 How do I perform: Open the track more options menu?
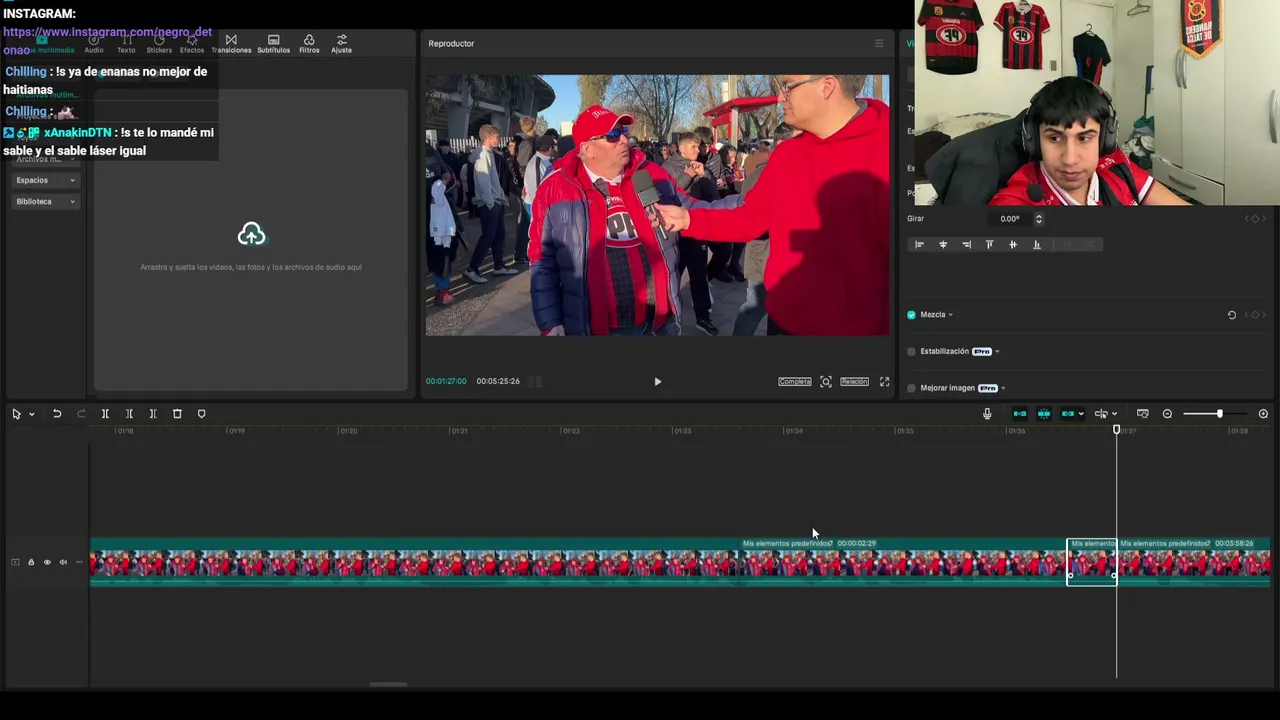(x=79, y=562)
